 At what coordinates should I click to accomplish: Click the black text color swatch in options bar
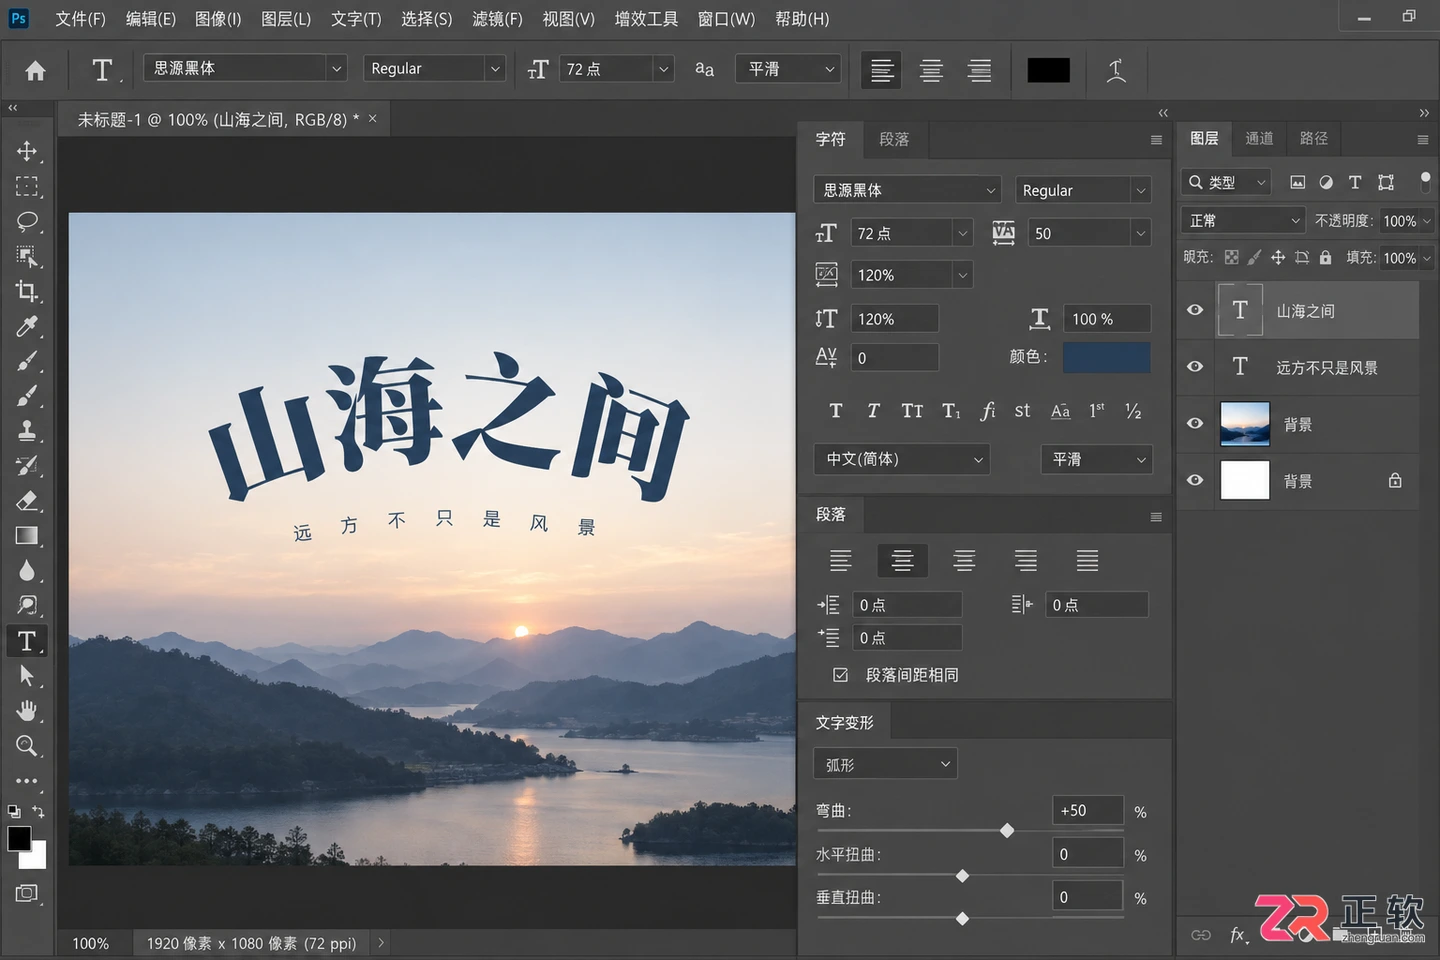pos(1048,70)
